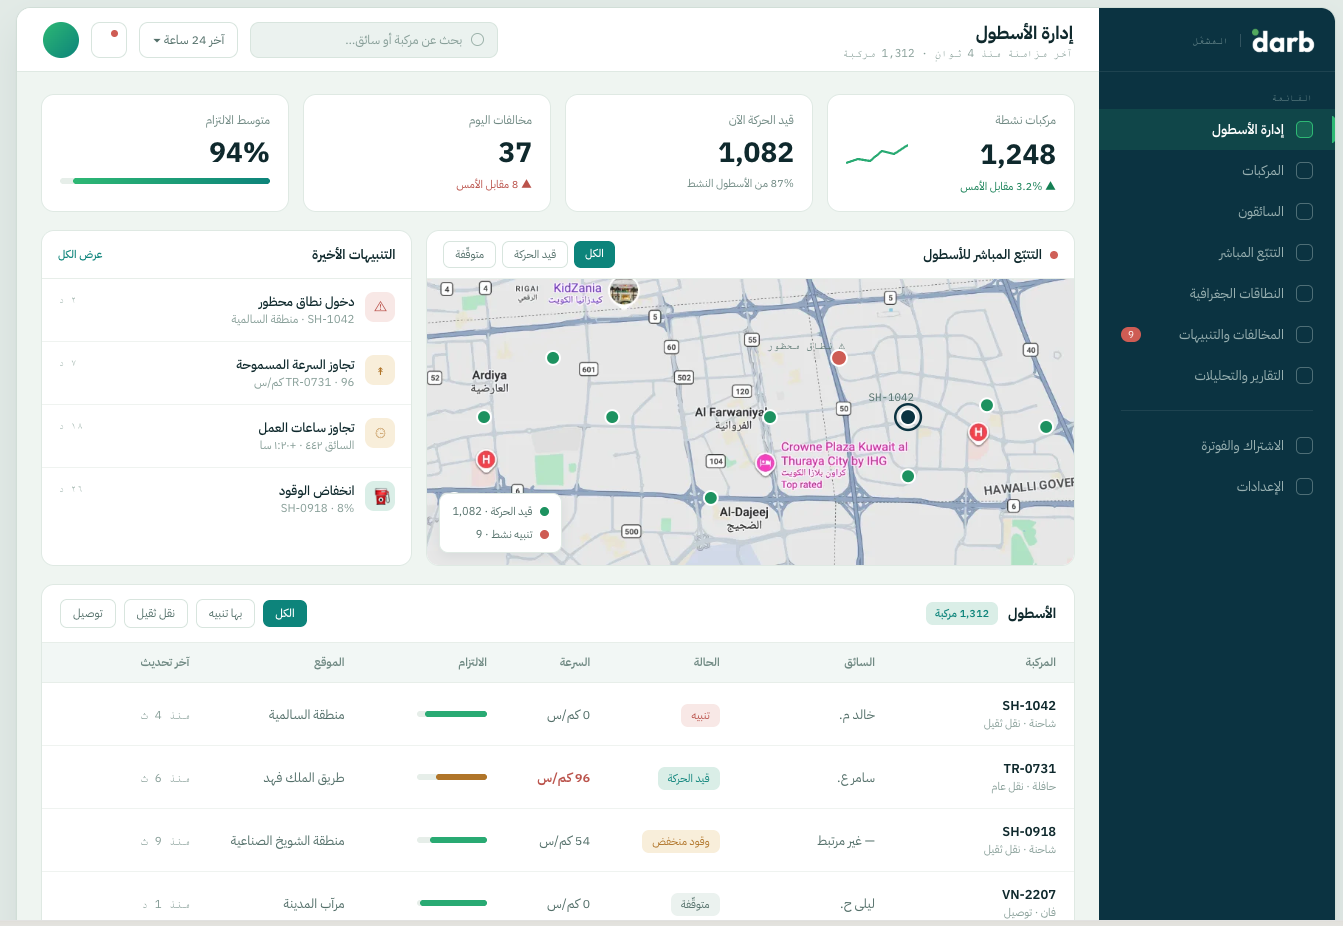Filter fleet table by نقل ثقيل

[156, 613]
